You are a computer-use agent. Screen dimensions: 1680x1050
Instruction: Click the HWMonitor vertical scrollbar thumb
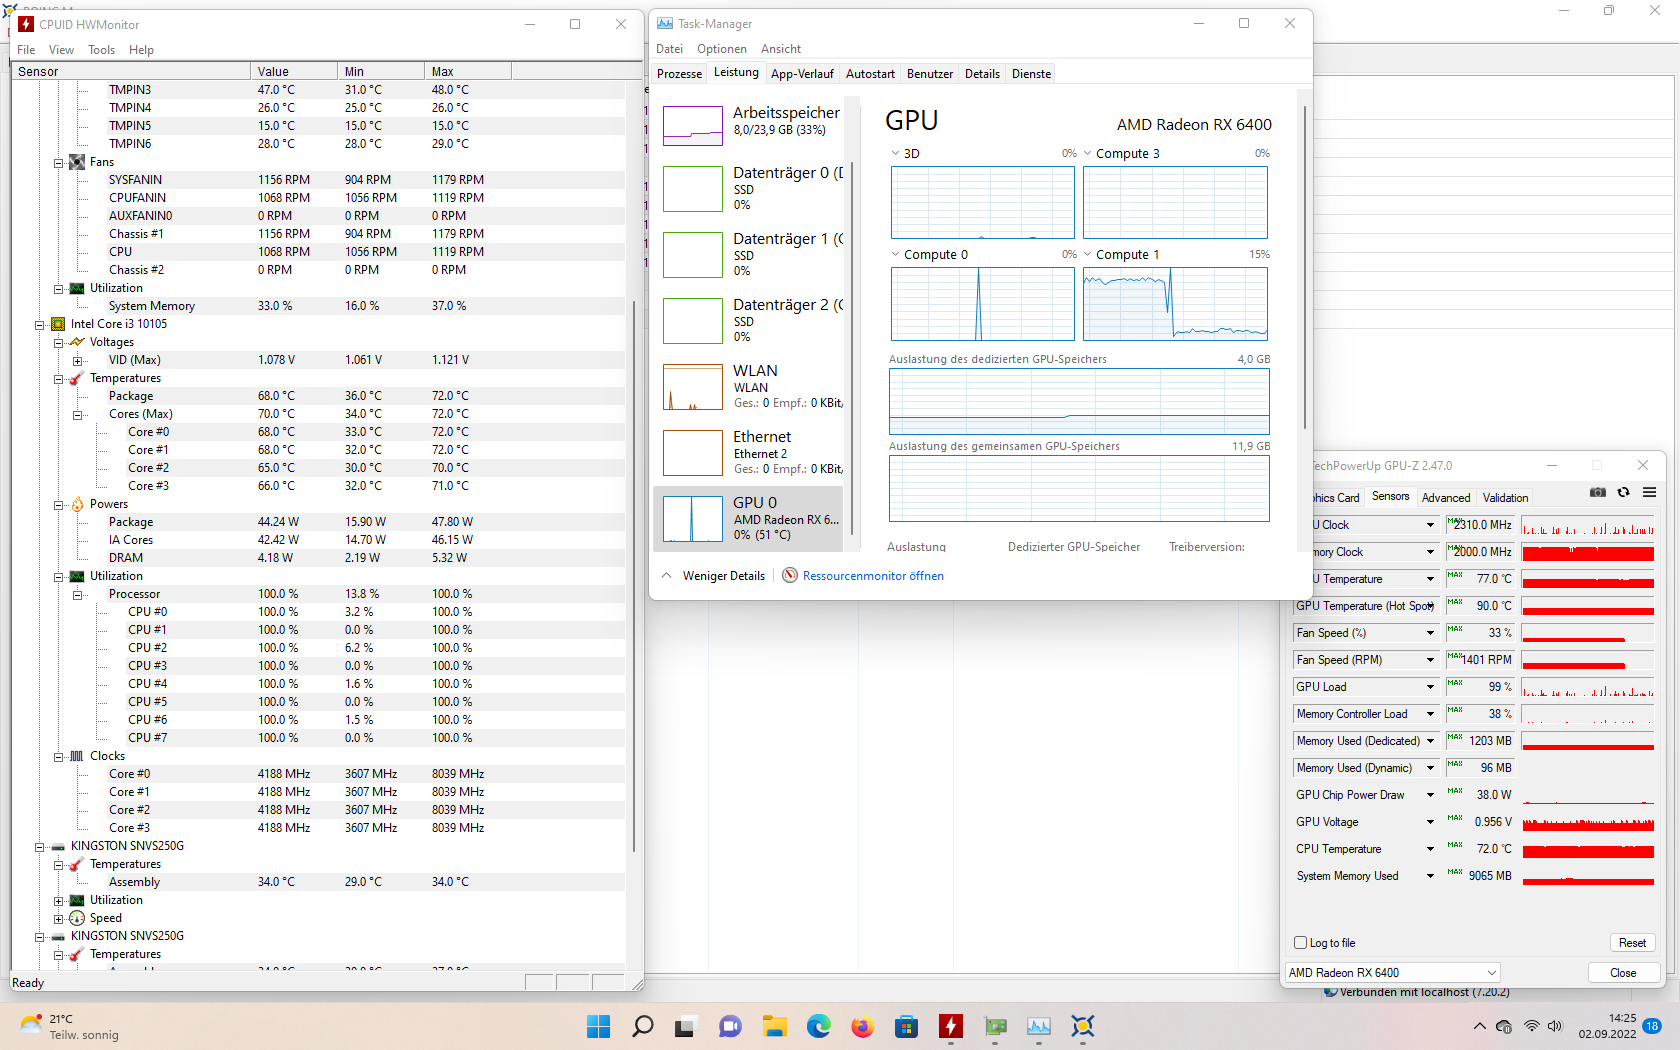pos(634,575)
